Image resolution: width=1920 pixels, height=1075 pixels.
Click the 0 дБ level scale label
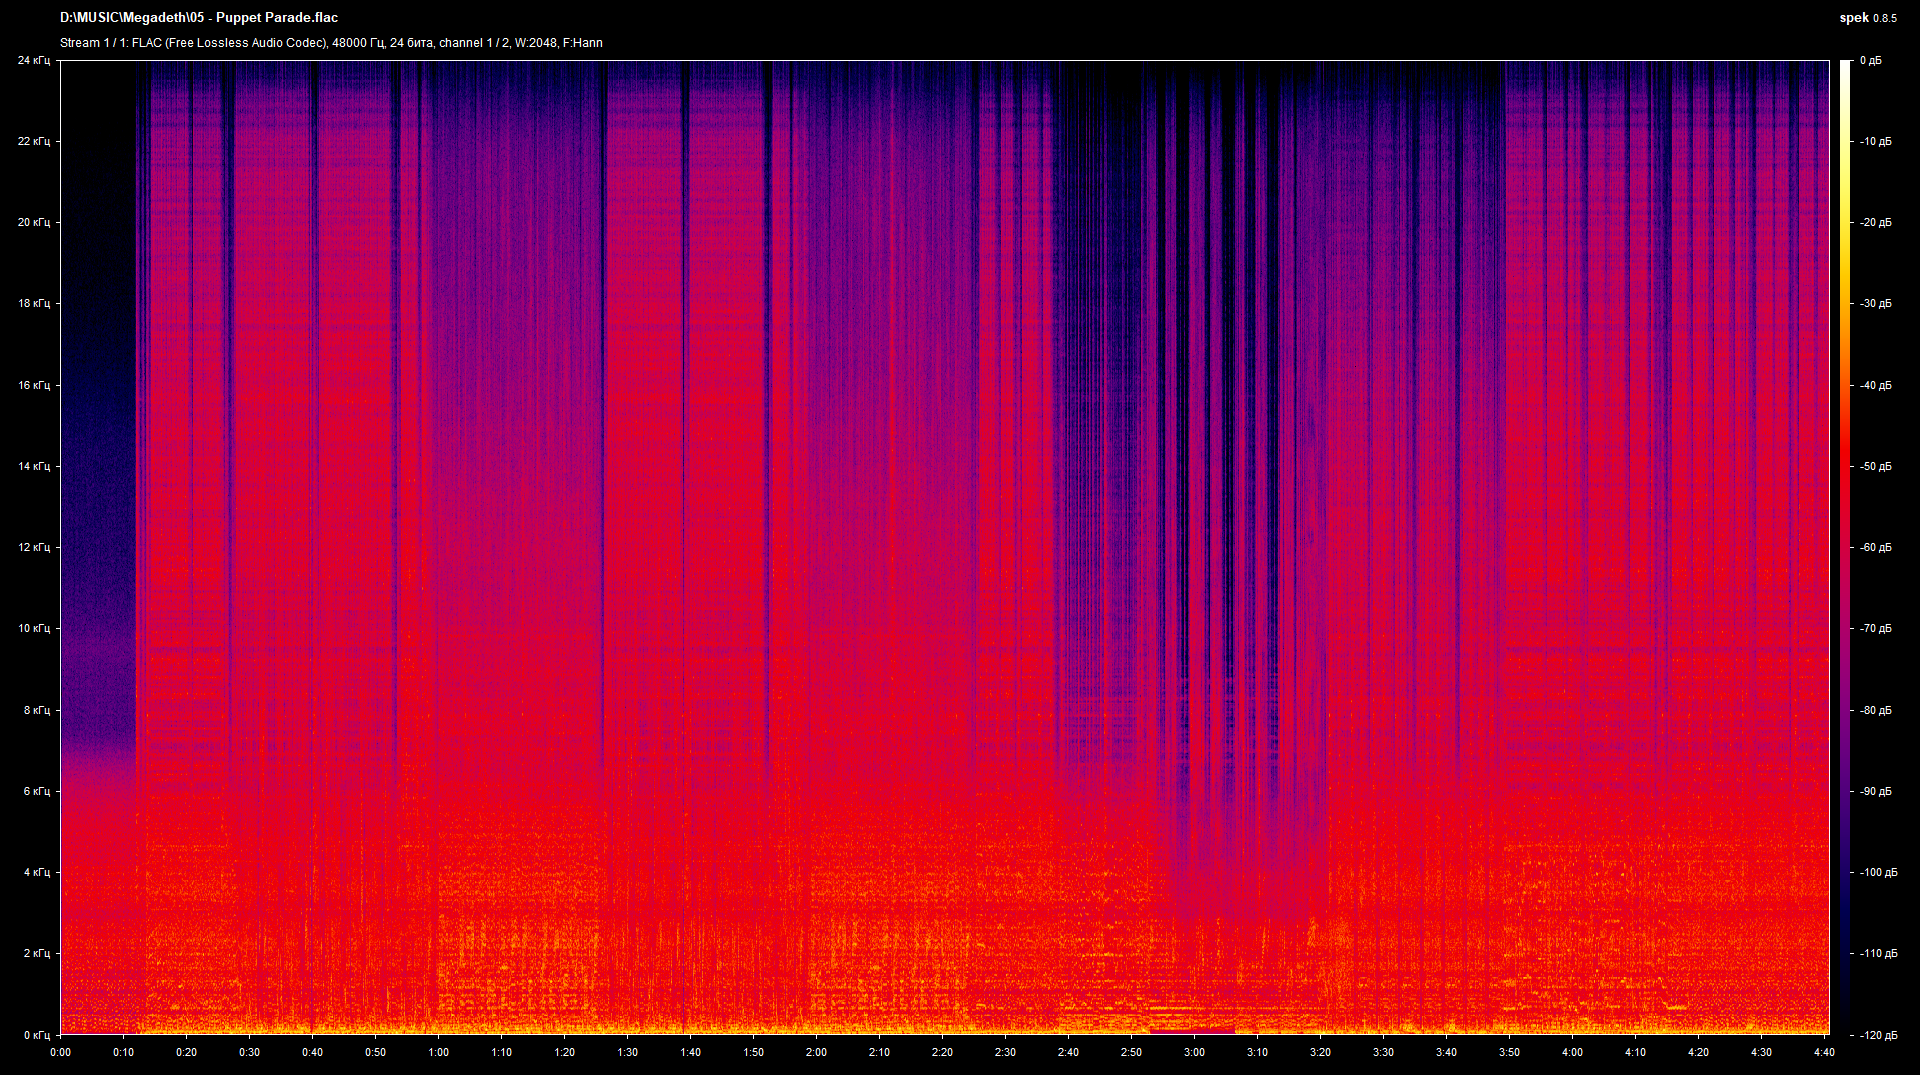tap(1870, 61)
